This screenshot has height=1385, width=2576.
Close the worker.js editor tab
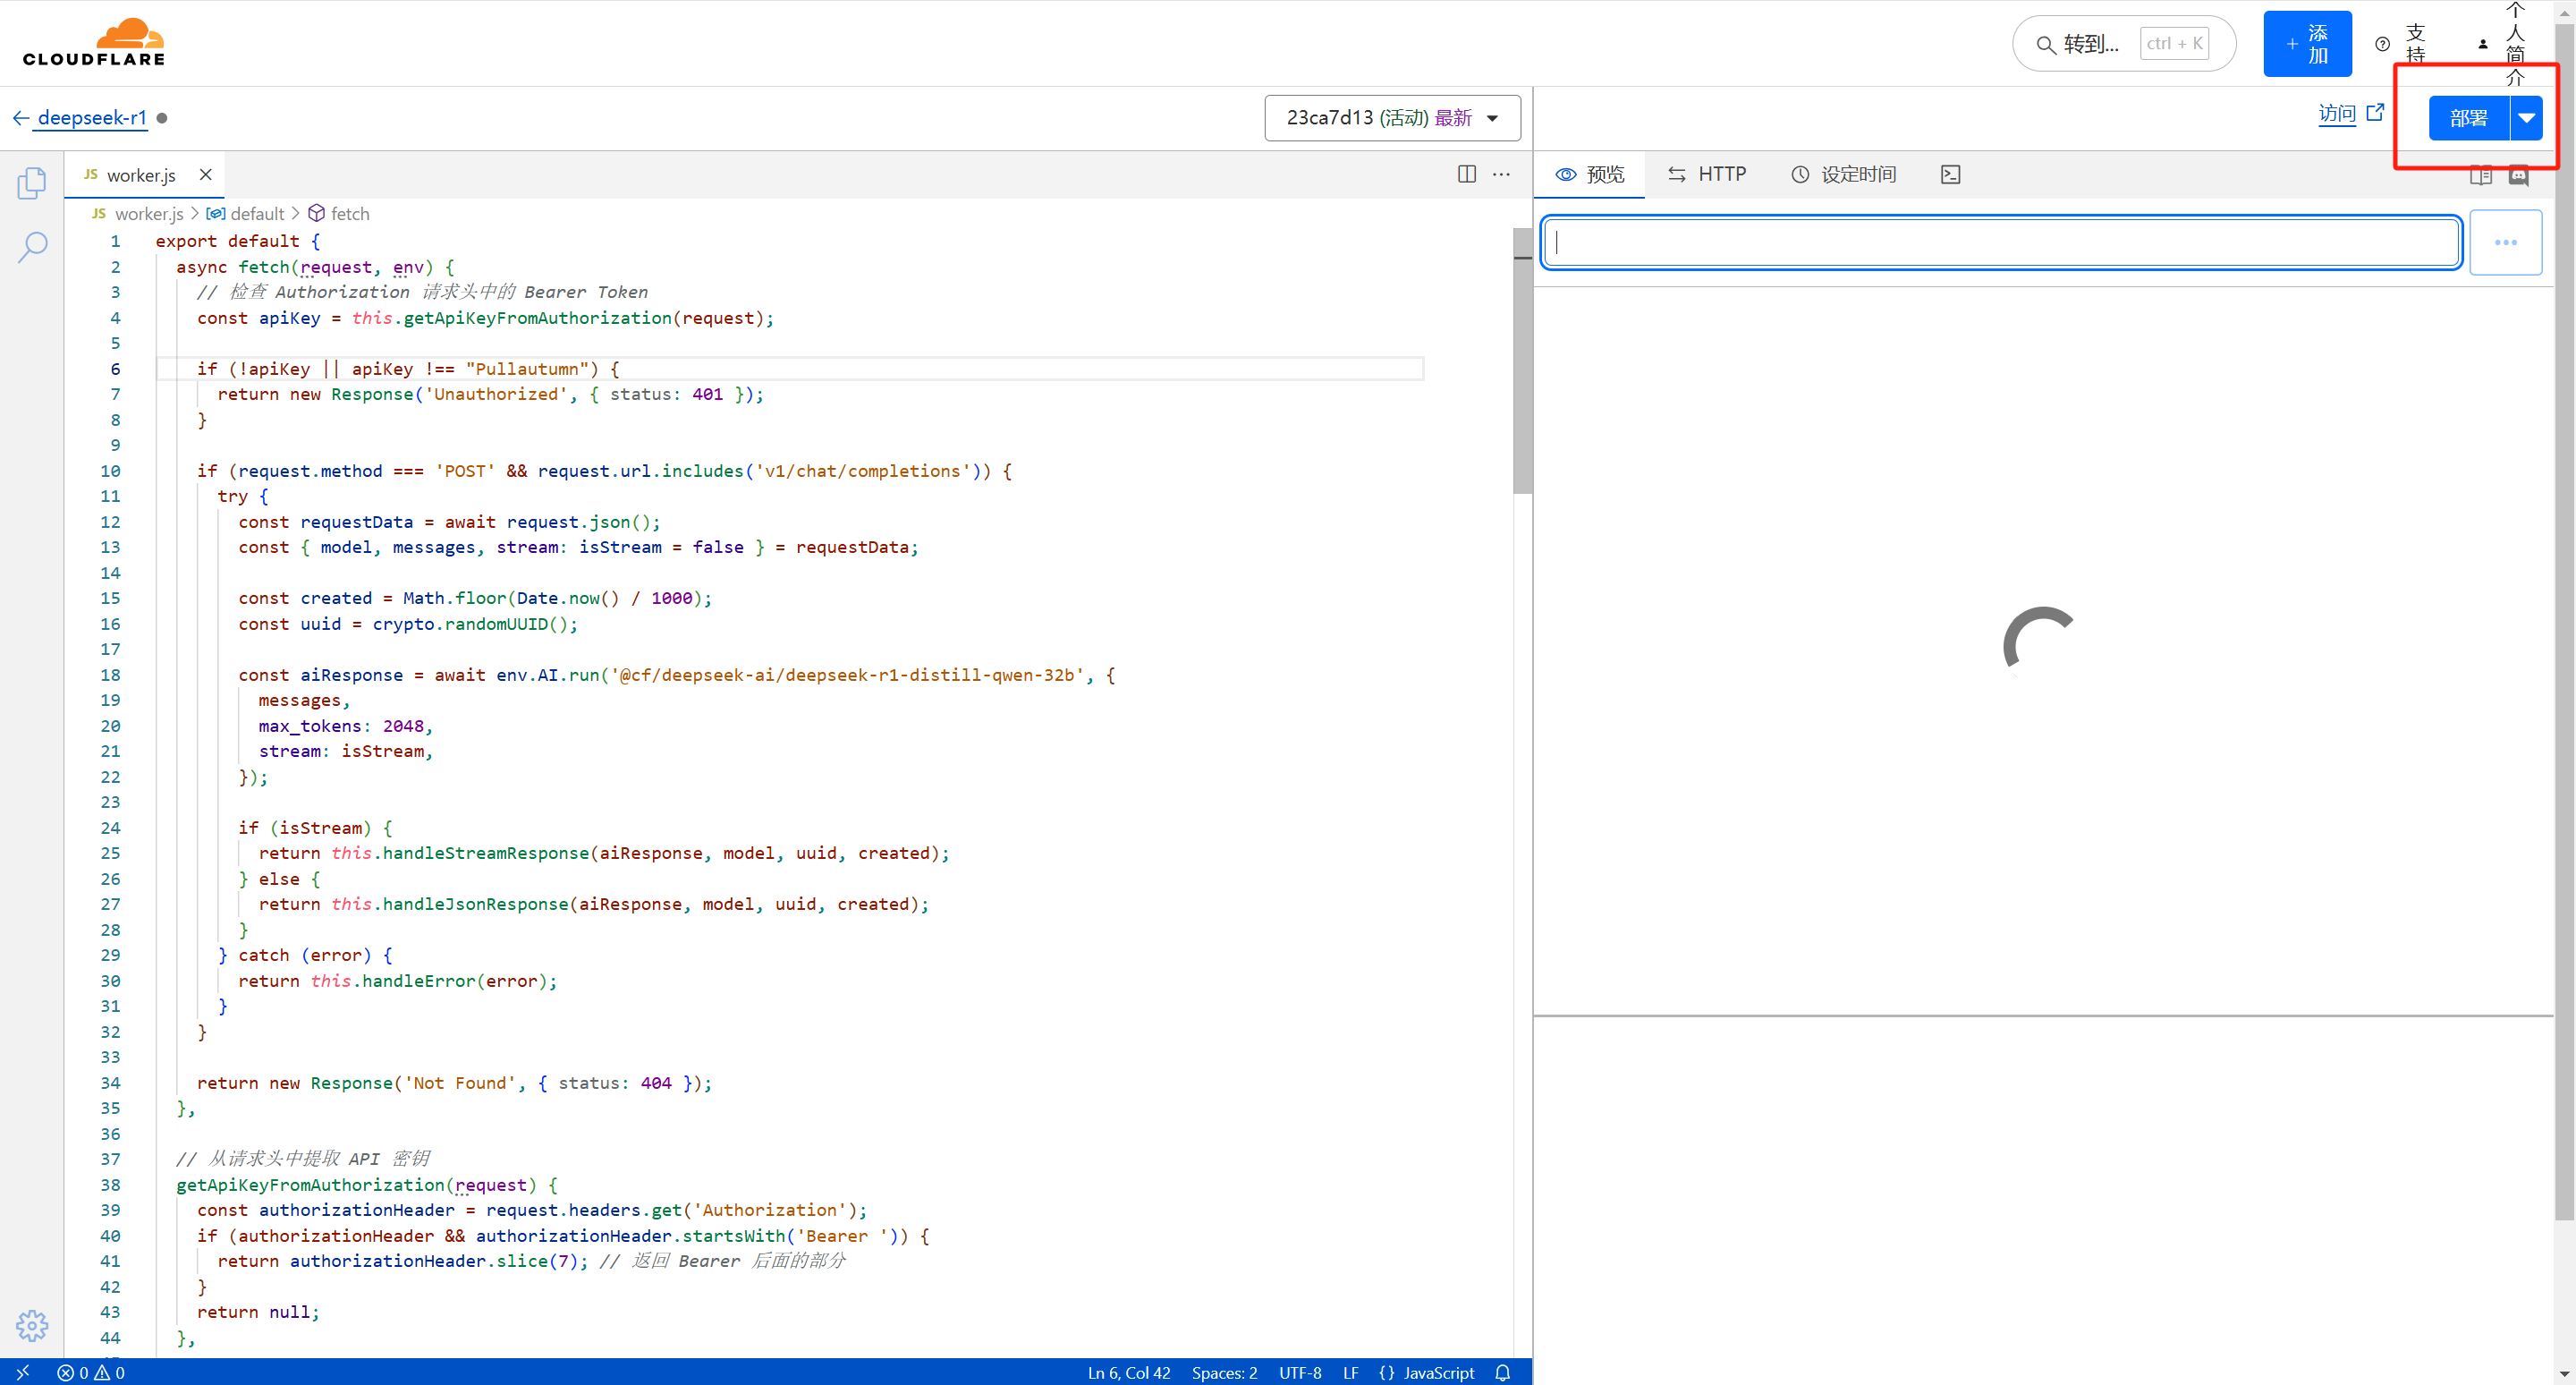(206, 174)
